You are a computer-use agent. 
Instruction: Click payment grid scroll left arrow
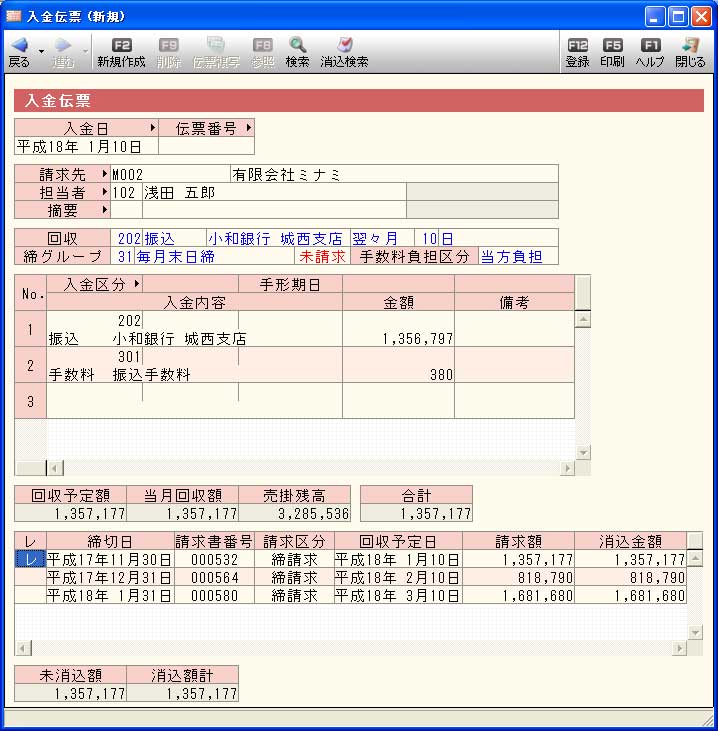[x=55, y=468]
